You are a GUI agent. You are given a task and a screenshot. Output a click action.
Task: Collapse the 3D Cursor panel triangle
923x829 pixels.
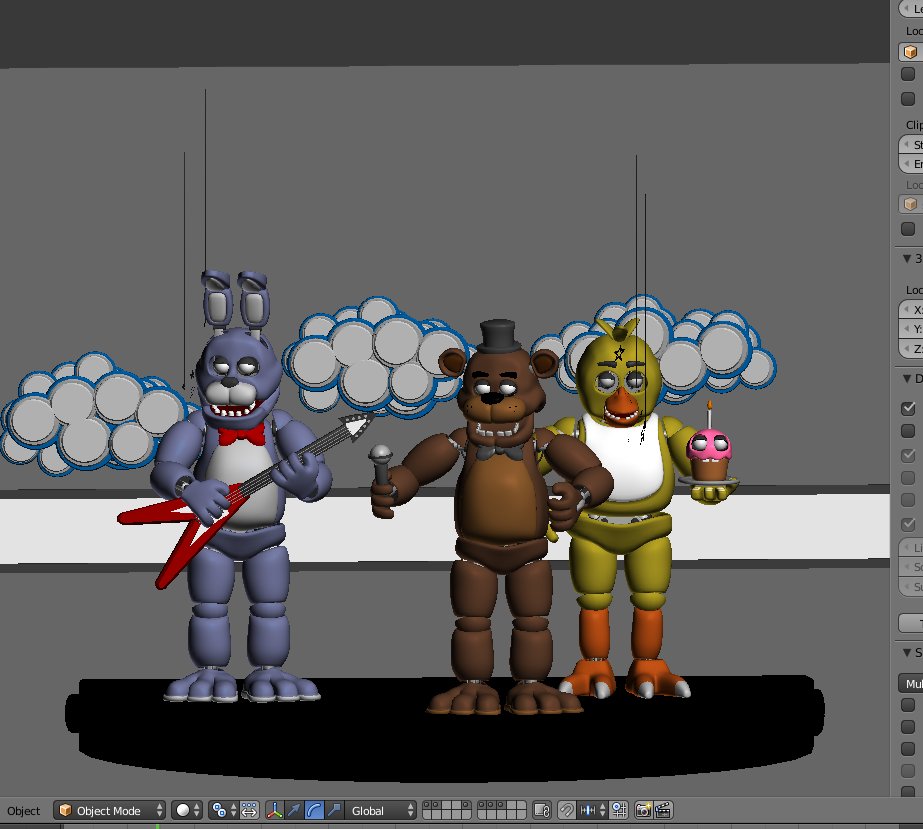point(907,258)
